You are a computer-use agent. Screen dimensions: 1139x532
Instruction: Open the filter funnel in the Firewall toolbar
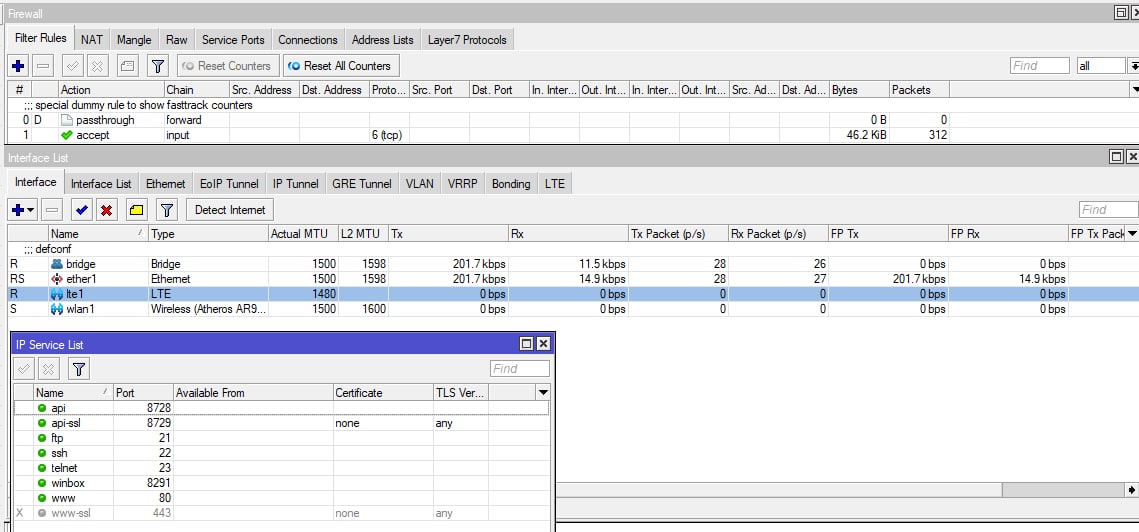pos(158,65)
